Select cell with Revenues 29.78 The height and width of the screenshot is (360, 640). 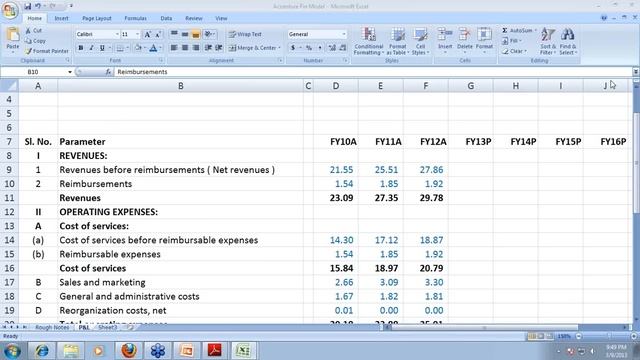click(426, 198)
